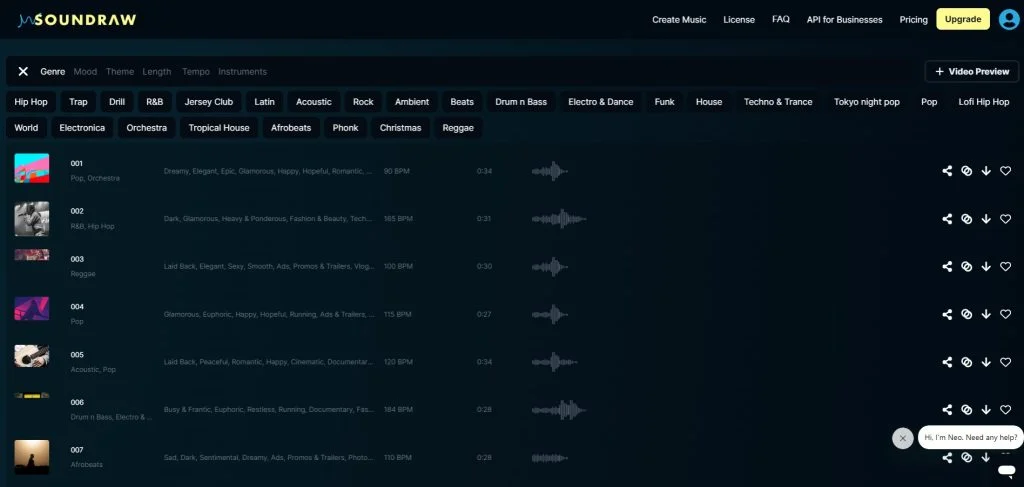The height and width of the screenshot is (487, 1024).
Task: Seek in track 002 waveform
Action: (x=559, y=219)
